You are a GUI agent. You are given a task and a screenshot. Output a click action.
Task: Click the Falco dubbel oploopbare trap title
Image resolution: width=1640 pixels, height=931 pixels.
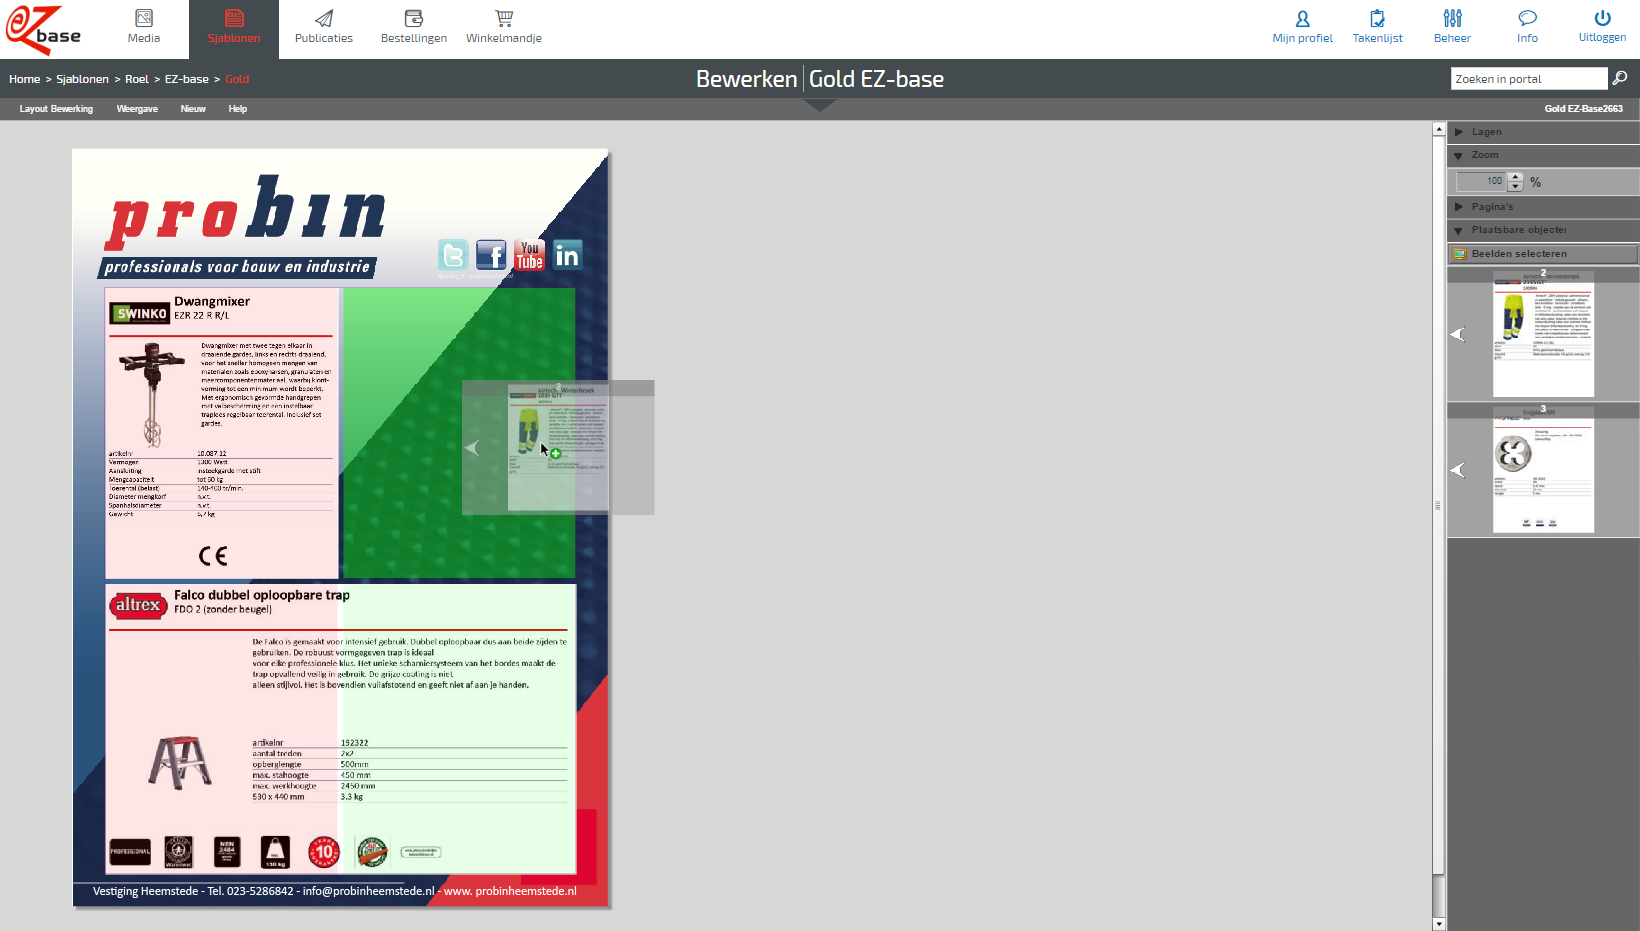click(x=262, y=595)
